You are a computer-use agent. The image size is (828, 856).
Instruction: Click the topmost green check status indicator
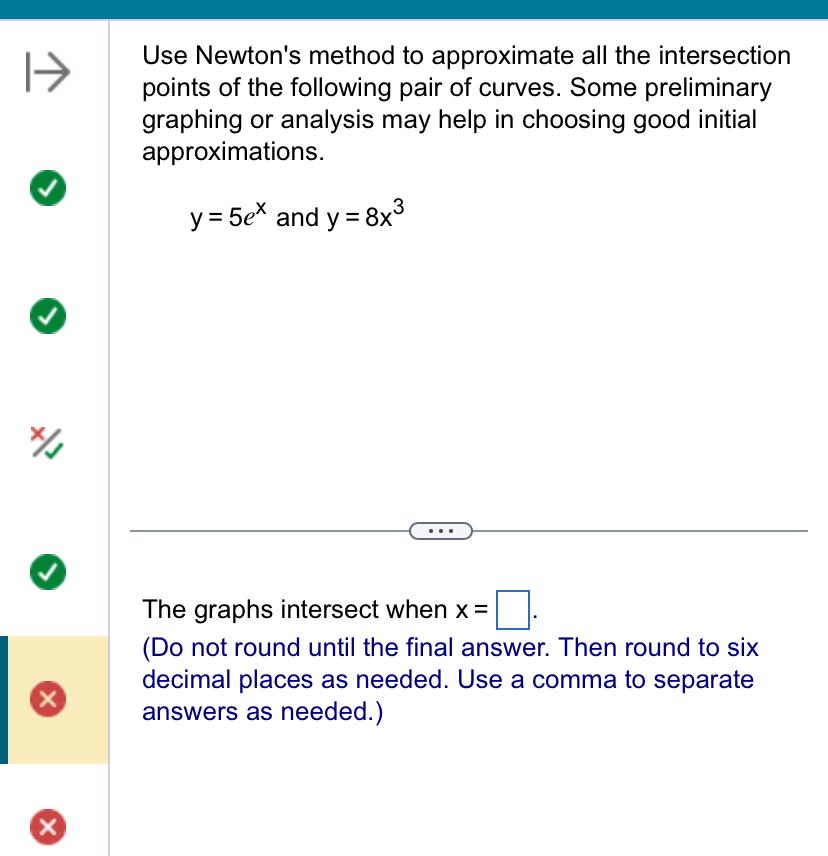coord(46,188)
